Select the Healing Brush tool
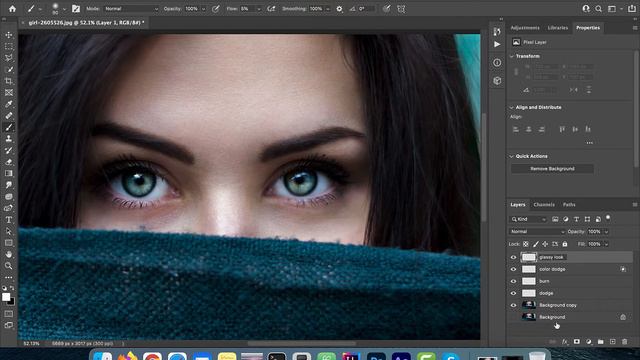Screen dimensions: 640x360 pyautogui.click(x=9, y=116)
